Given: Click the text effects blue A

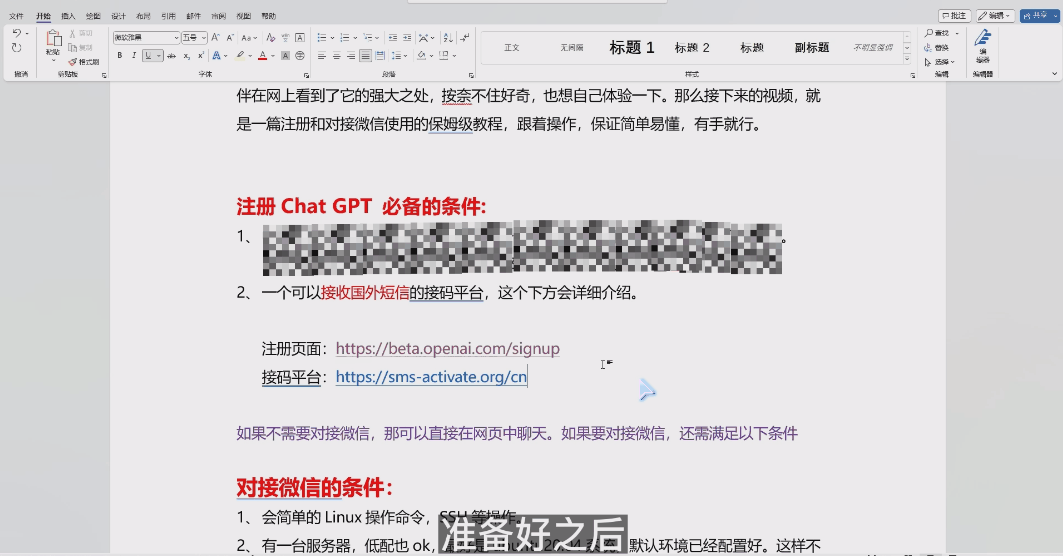Looking at the screenshot, I should 216,56.
